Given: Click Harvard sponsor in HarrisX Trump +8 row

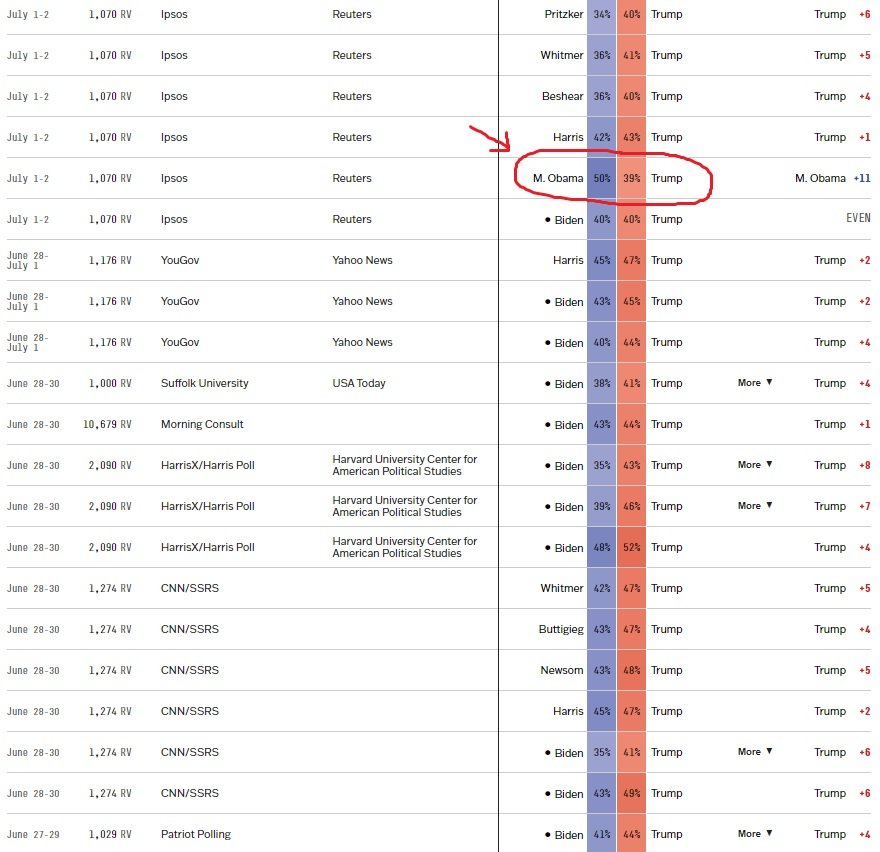Looking at the screenshot, I should [404, 465].
